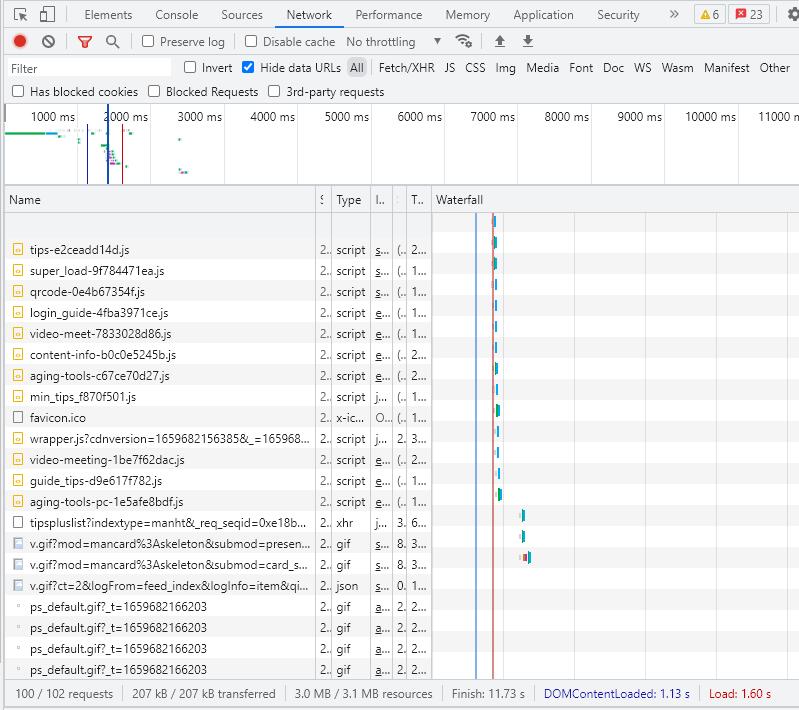Screen dimensions: 799x710
Task: Open the No throttling dropdown
Action: pyautogui.click(x=393, y=42)
